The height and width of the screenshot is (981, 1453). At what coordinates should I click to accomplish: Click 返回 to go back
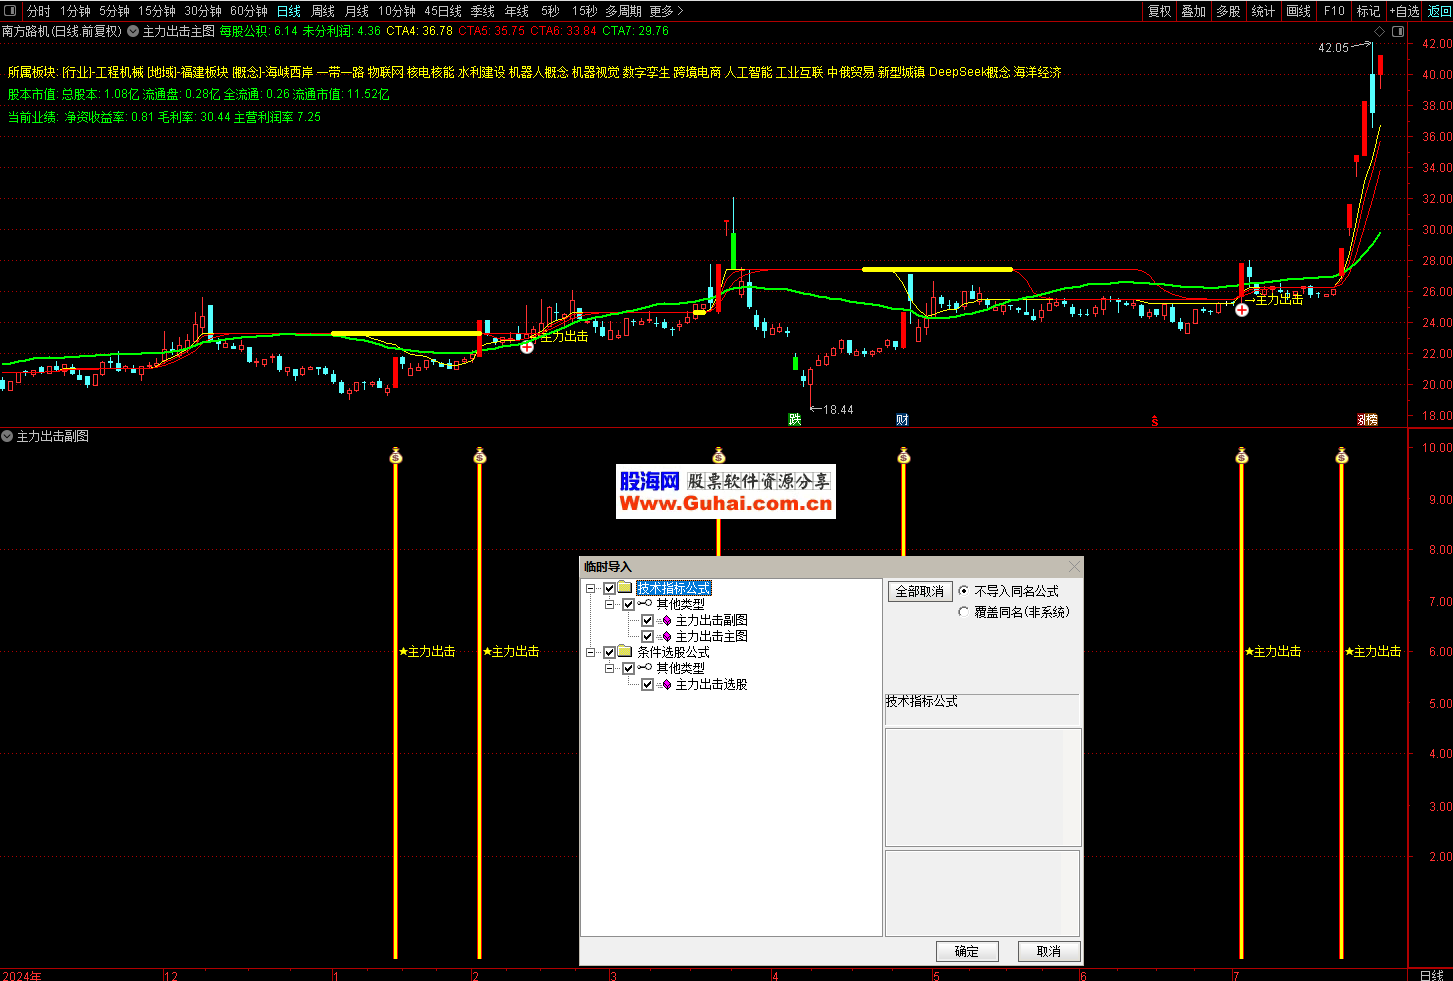[x=1440, y=11]
